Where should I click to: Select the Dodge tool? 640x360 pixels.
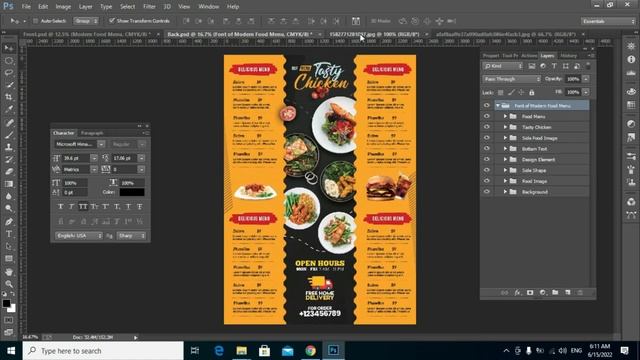click(9, 208)
